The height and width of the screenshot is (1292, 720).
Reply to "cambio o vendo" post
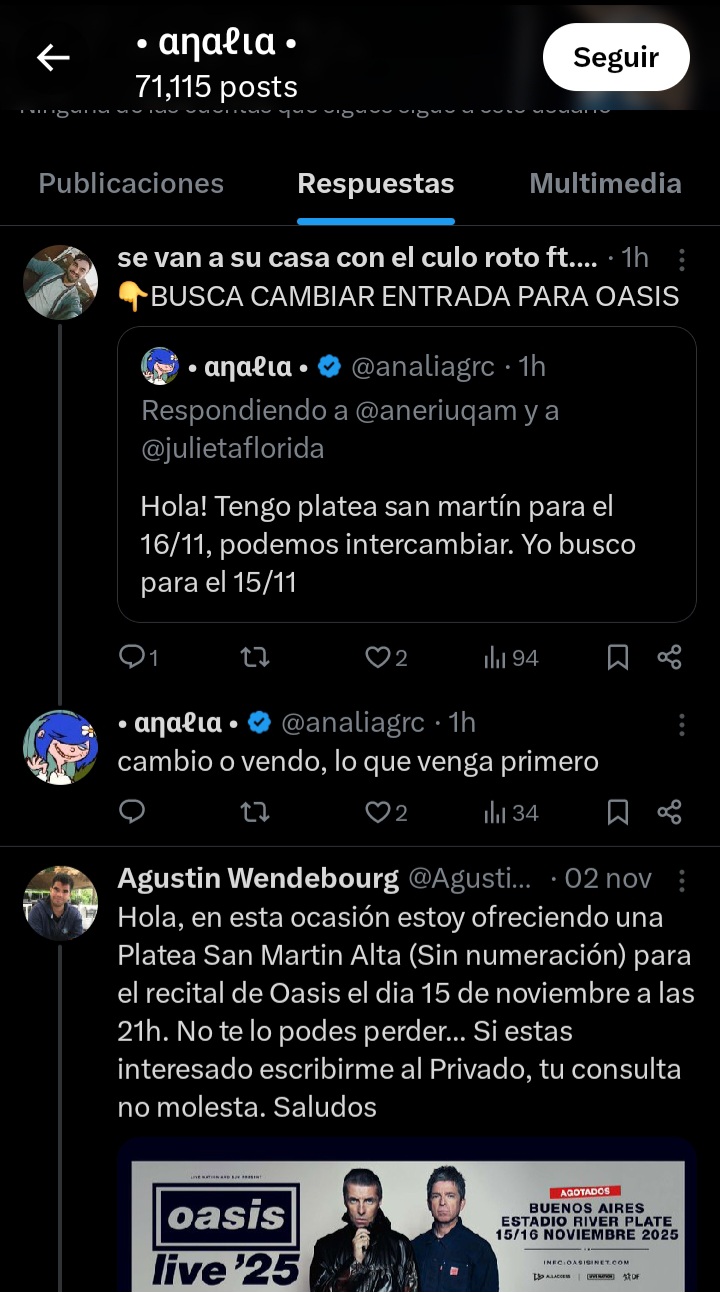pyautogui.click(x=133, y=812)
